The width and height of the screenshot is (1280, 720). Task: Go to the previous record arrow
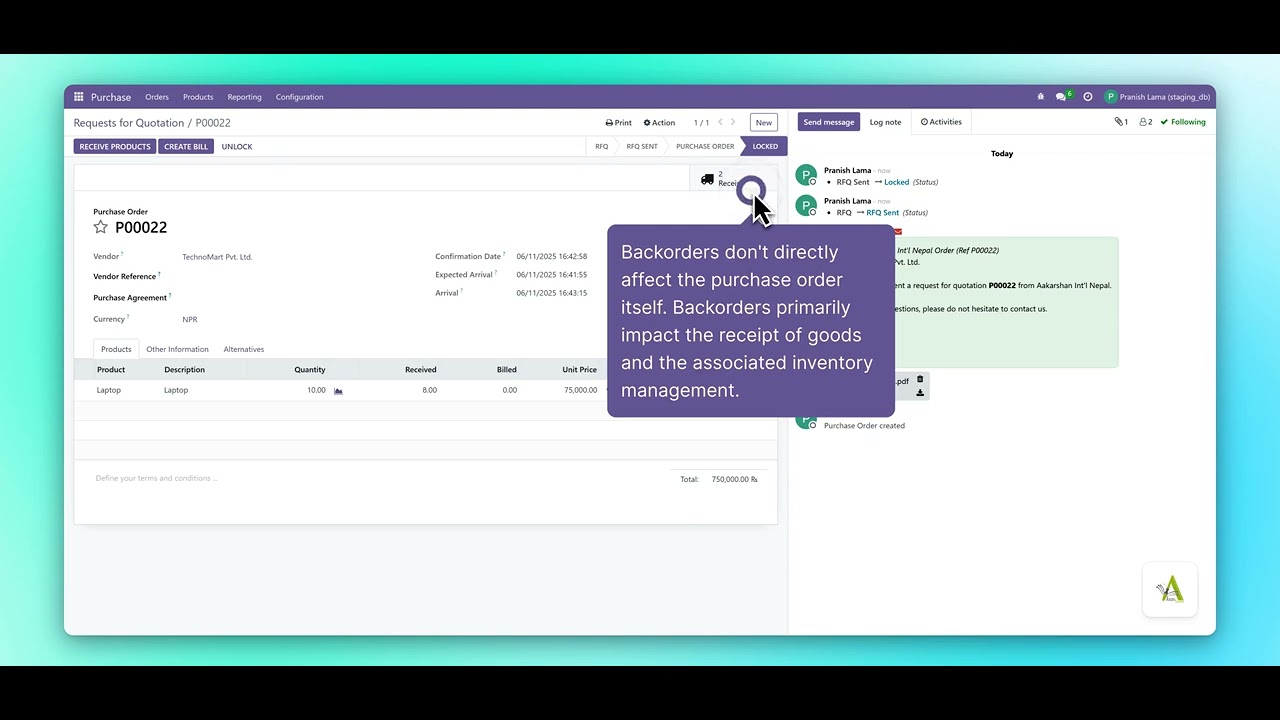coord(720,122)
